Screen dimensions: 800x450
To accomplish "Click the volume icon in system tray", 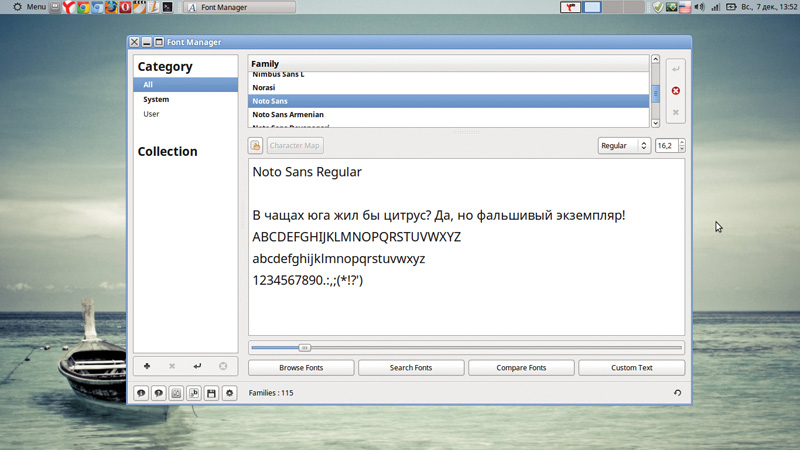I will pos(699,7).
